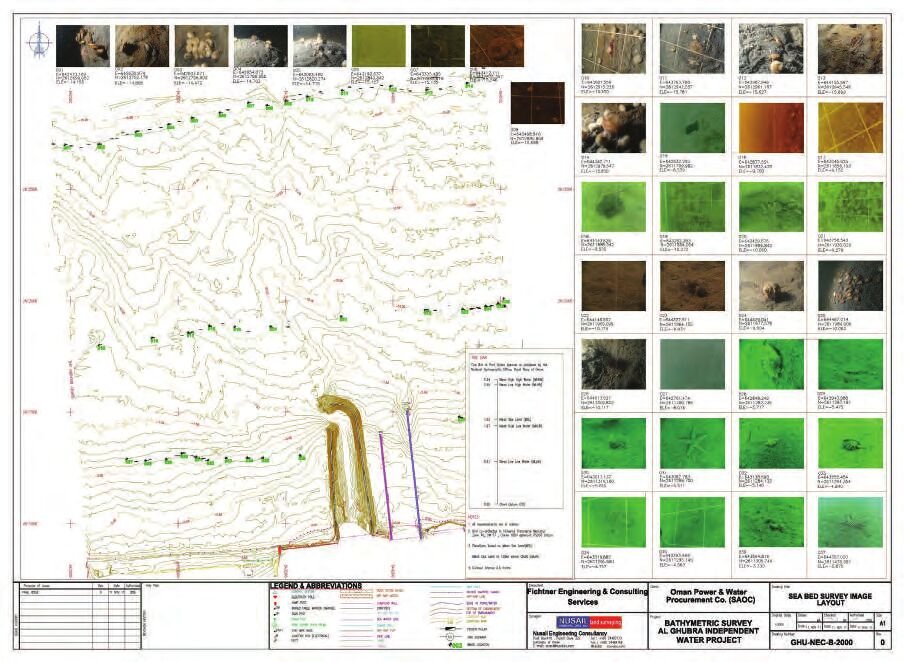The height and width of the screenshot is (662, 904).
Task: Click the left purple pipeline line on map
Action: point(386,486)
